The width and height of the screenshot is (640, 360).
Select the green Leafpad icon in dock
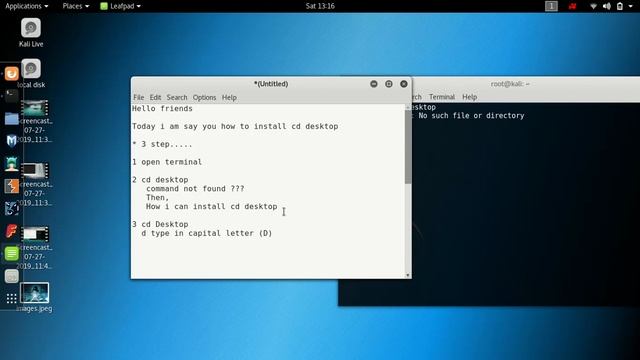(11, 253)
